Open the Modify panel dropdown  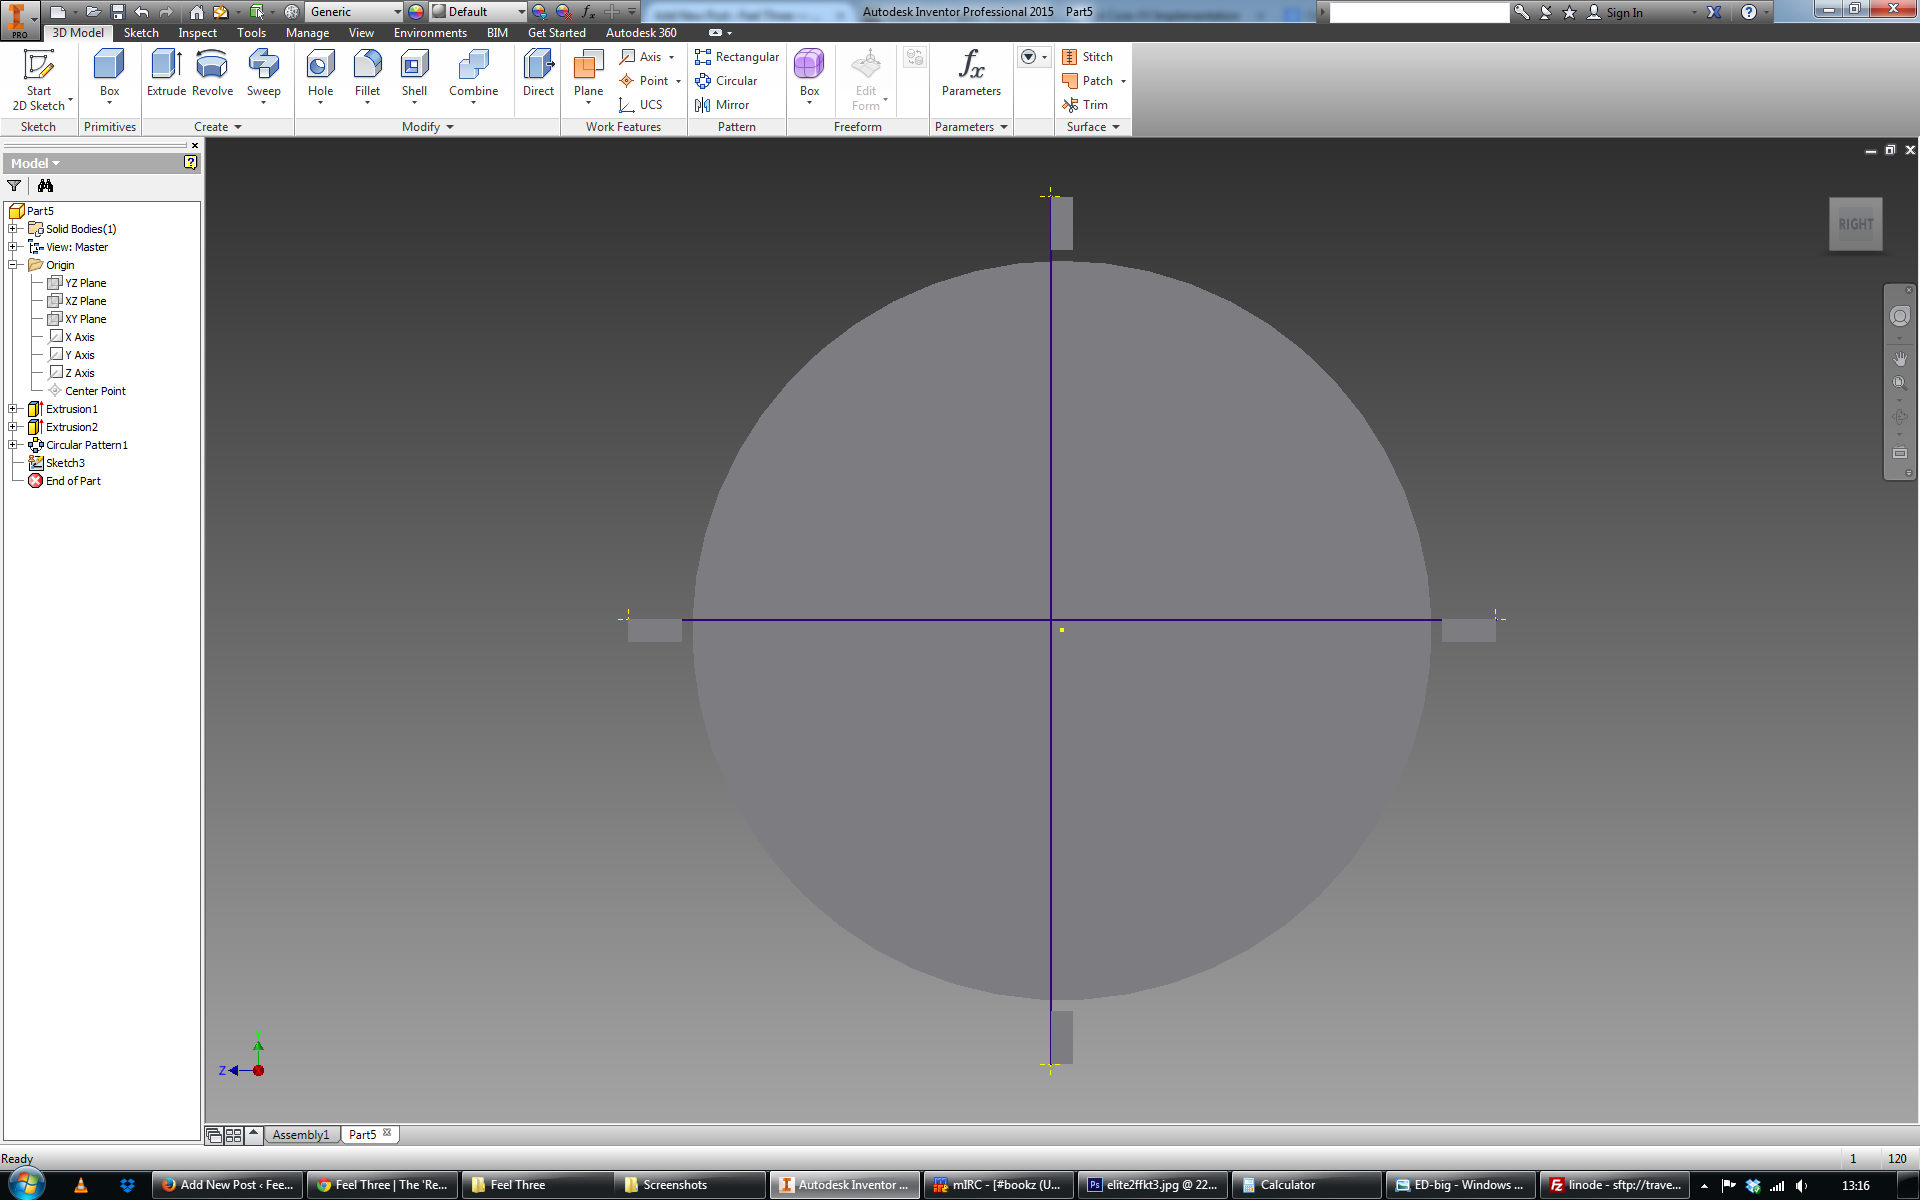click(x=428, y=127)
